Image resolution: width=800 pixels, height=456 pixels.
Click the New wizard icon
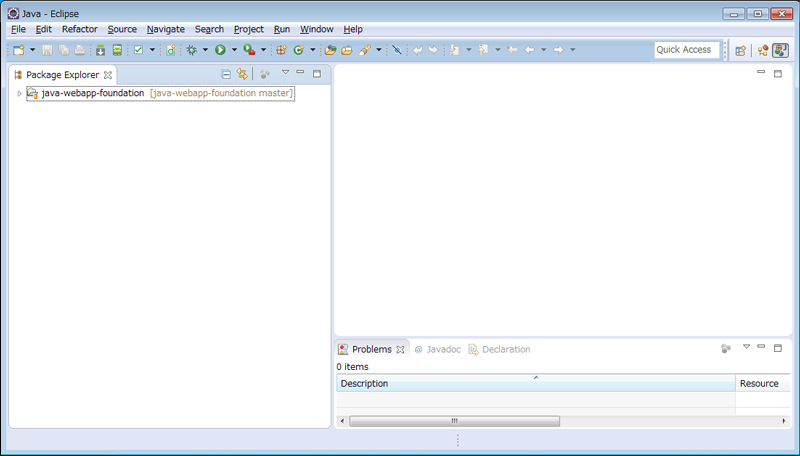point(18,50)
